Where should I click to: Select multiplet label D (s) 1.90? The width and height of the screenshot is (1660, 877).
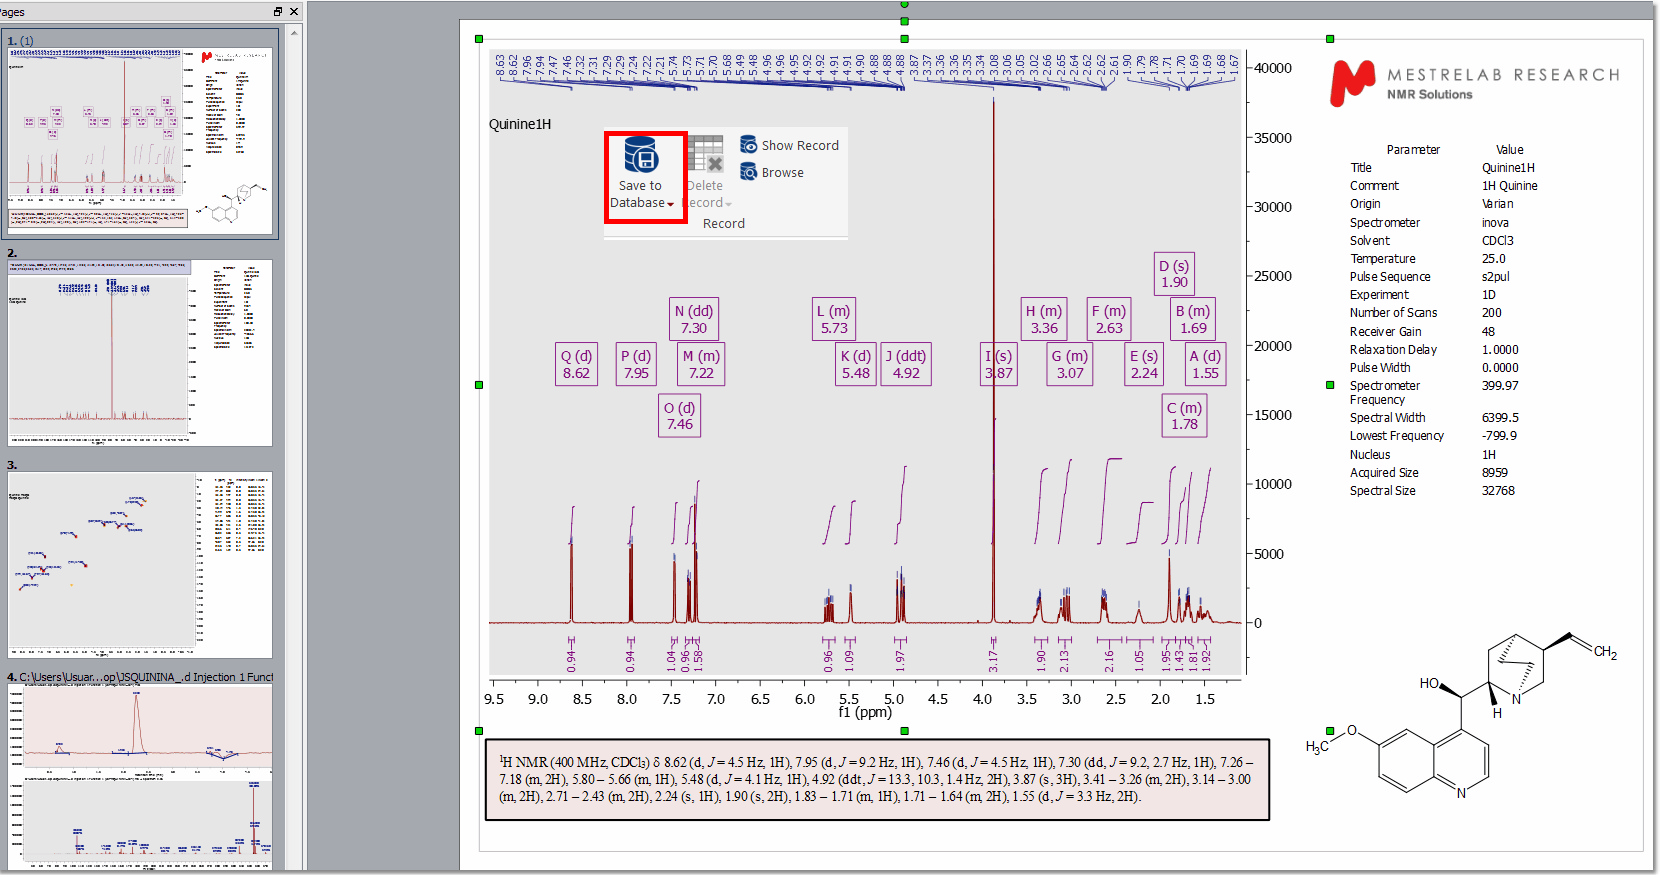(x=1174, y=273)
